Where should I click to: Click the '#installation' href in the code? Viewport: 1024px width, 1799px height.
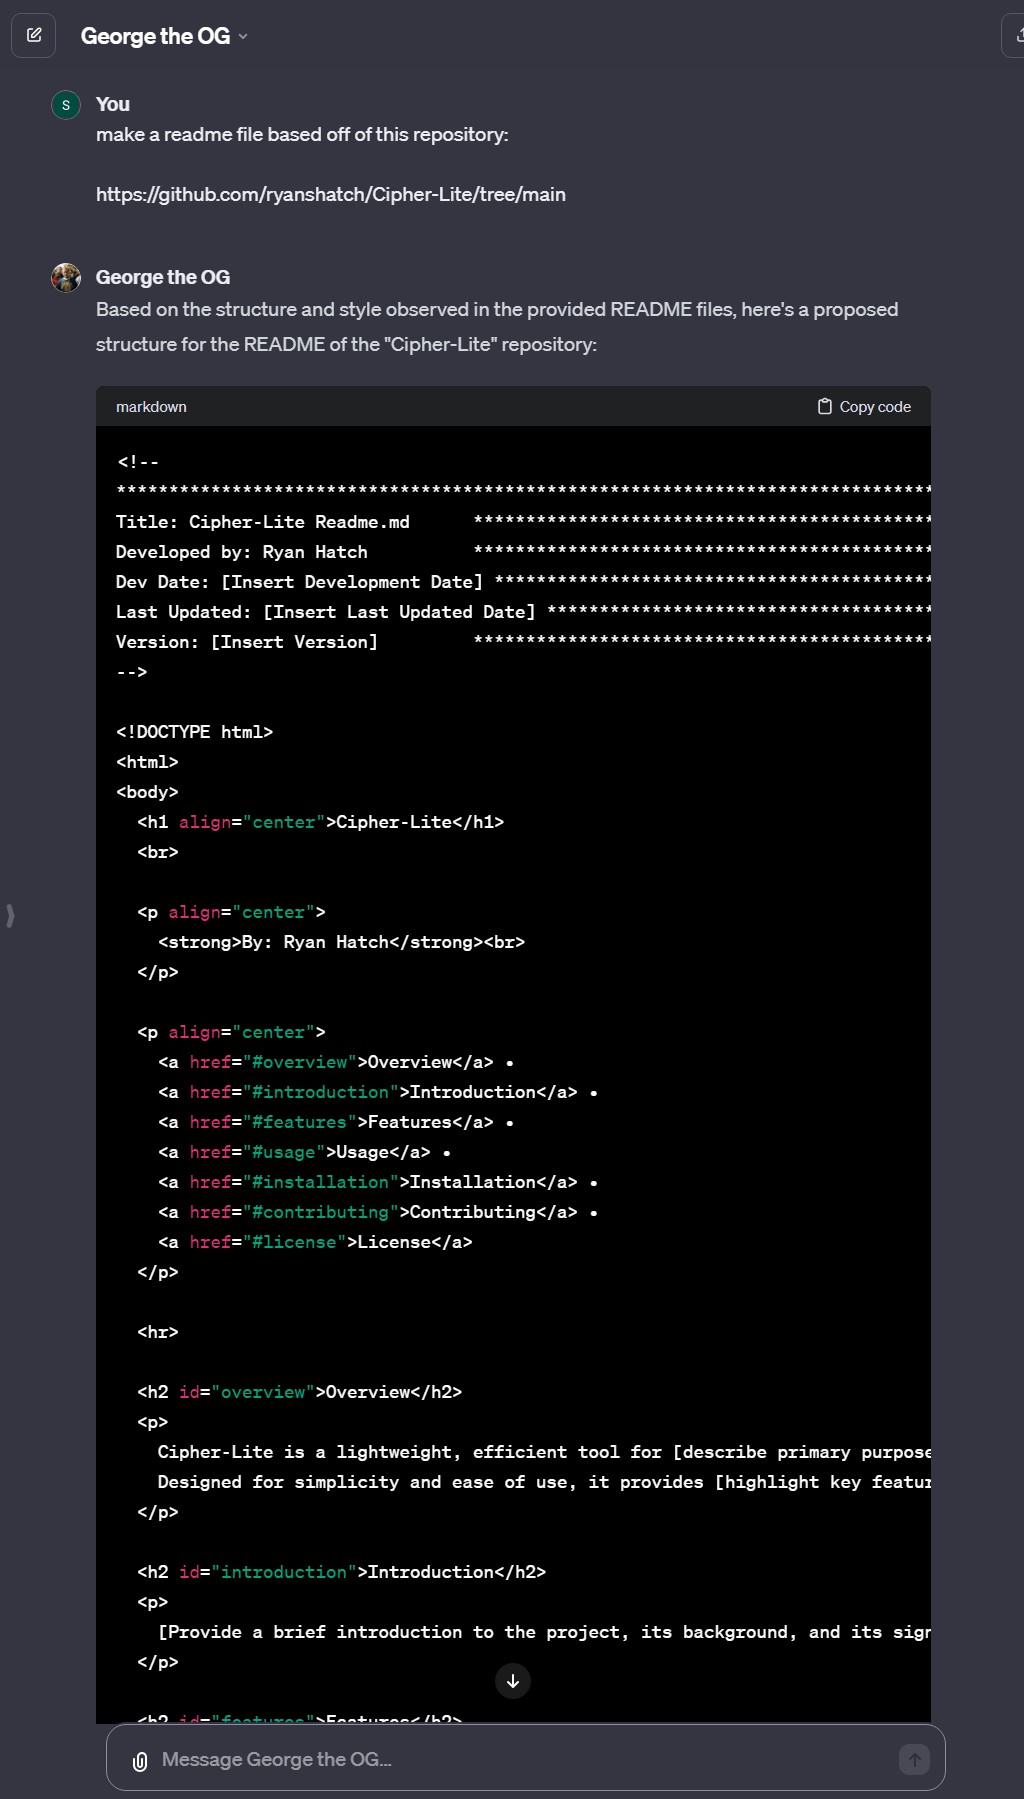[320, 1182]
